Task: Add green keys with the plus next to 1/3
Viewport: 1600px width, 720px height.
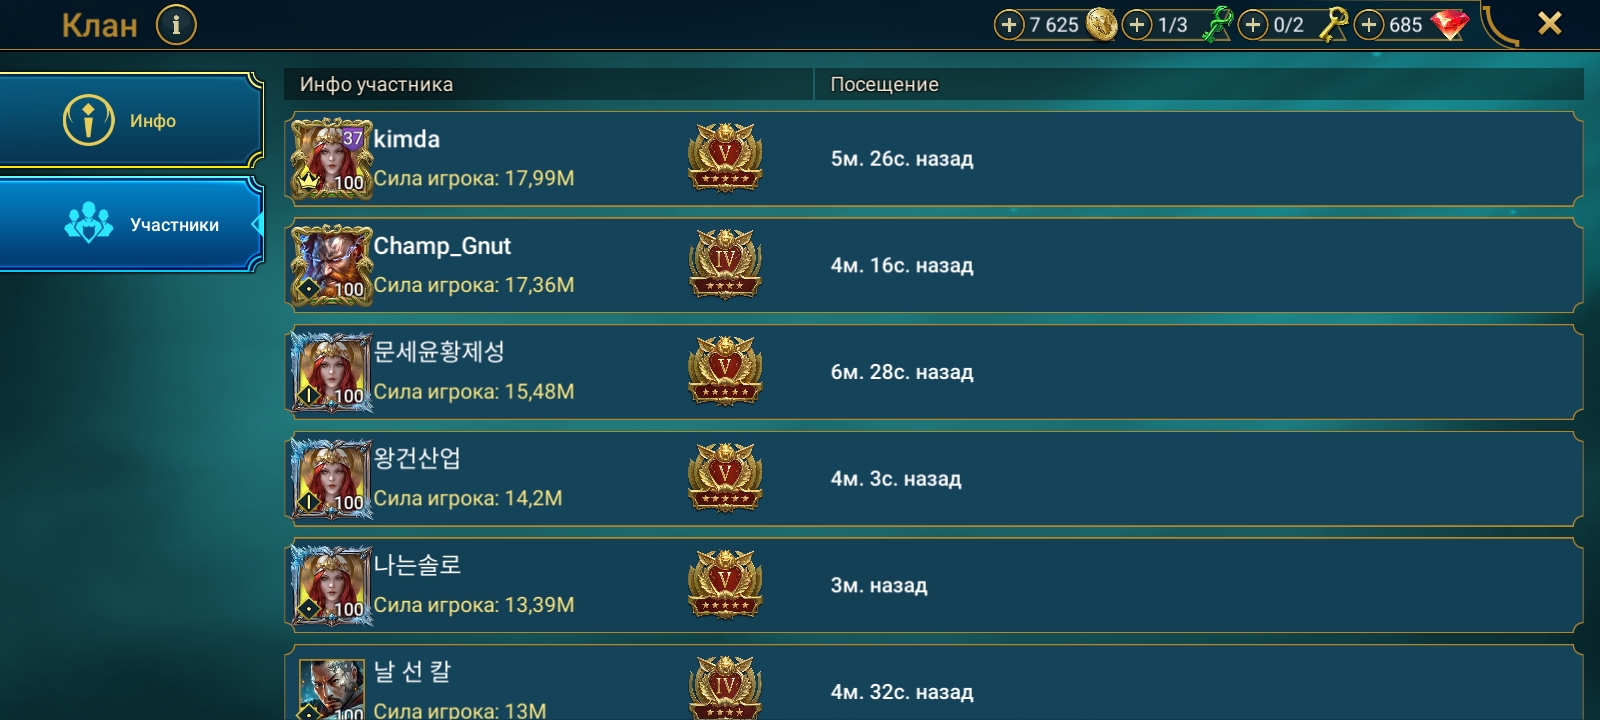Action: coord(1137,25)
